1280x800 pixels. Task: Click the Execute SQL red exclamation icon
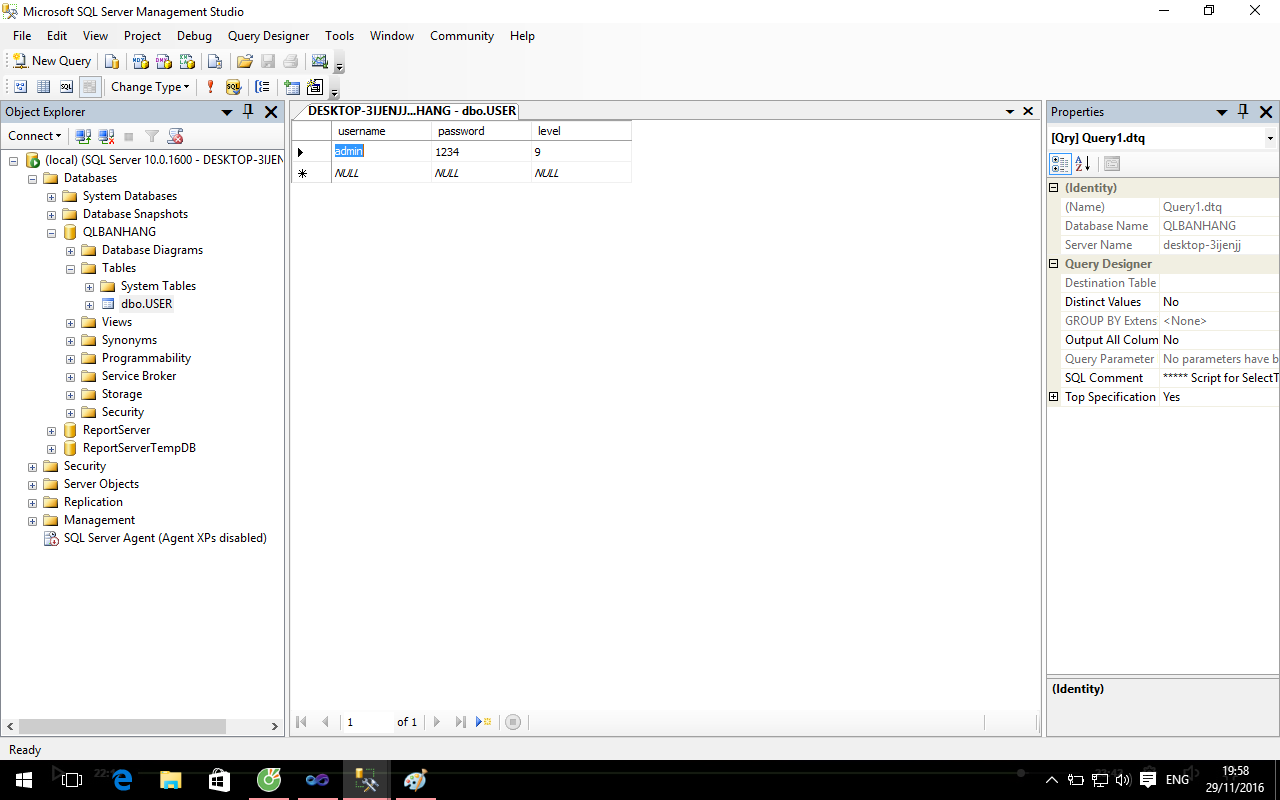(210, 87)
